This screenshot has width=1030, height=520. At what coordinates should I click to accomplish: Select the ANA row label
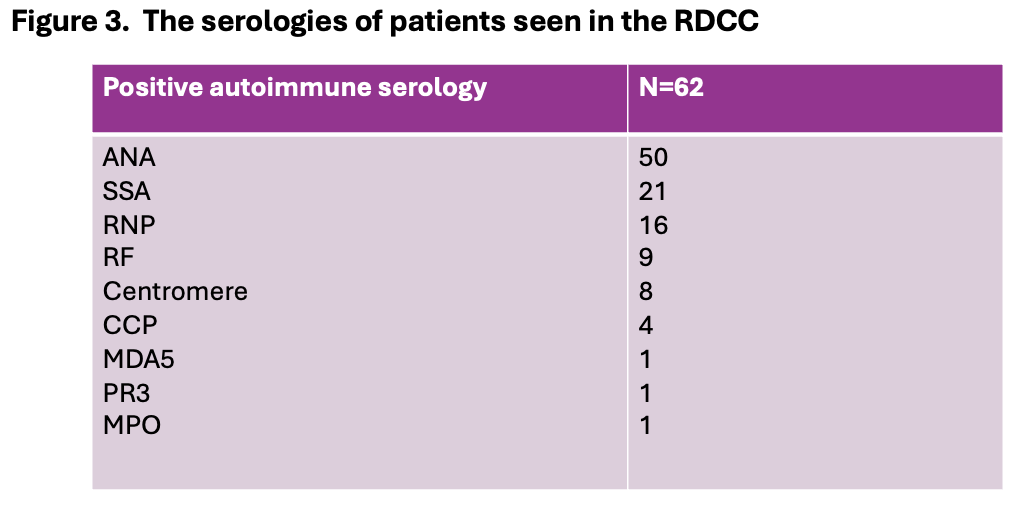click(130, 158)
